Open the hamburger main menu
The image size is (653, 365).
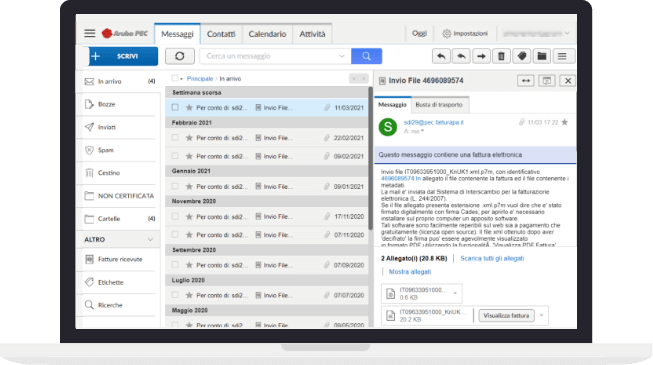pyautogui.click(x=90, y=33)
